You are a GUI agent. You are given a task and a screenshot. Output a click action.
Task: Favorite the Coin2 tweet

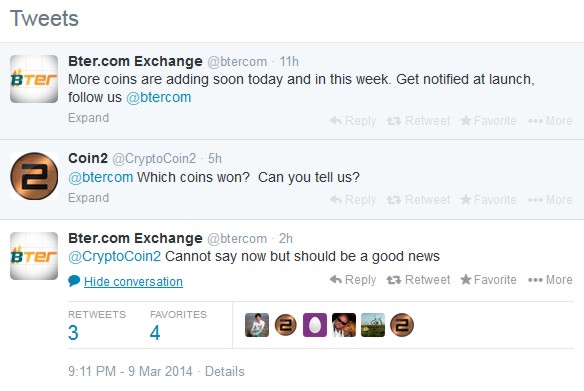[x=488, y=200]
